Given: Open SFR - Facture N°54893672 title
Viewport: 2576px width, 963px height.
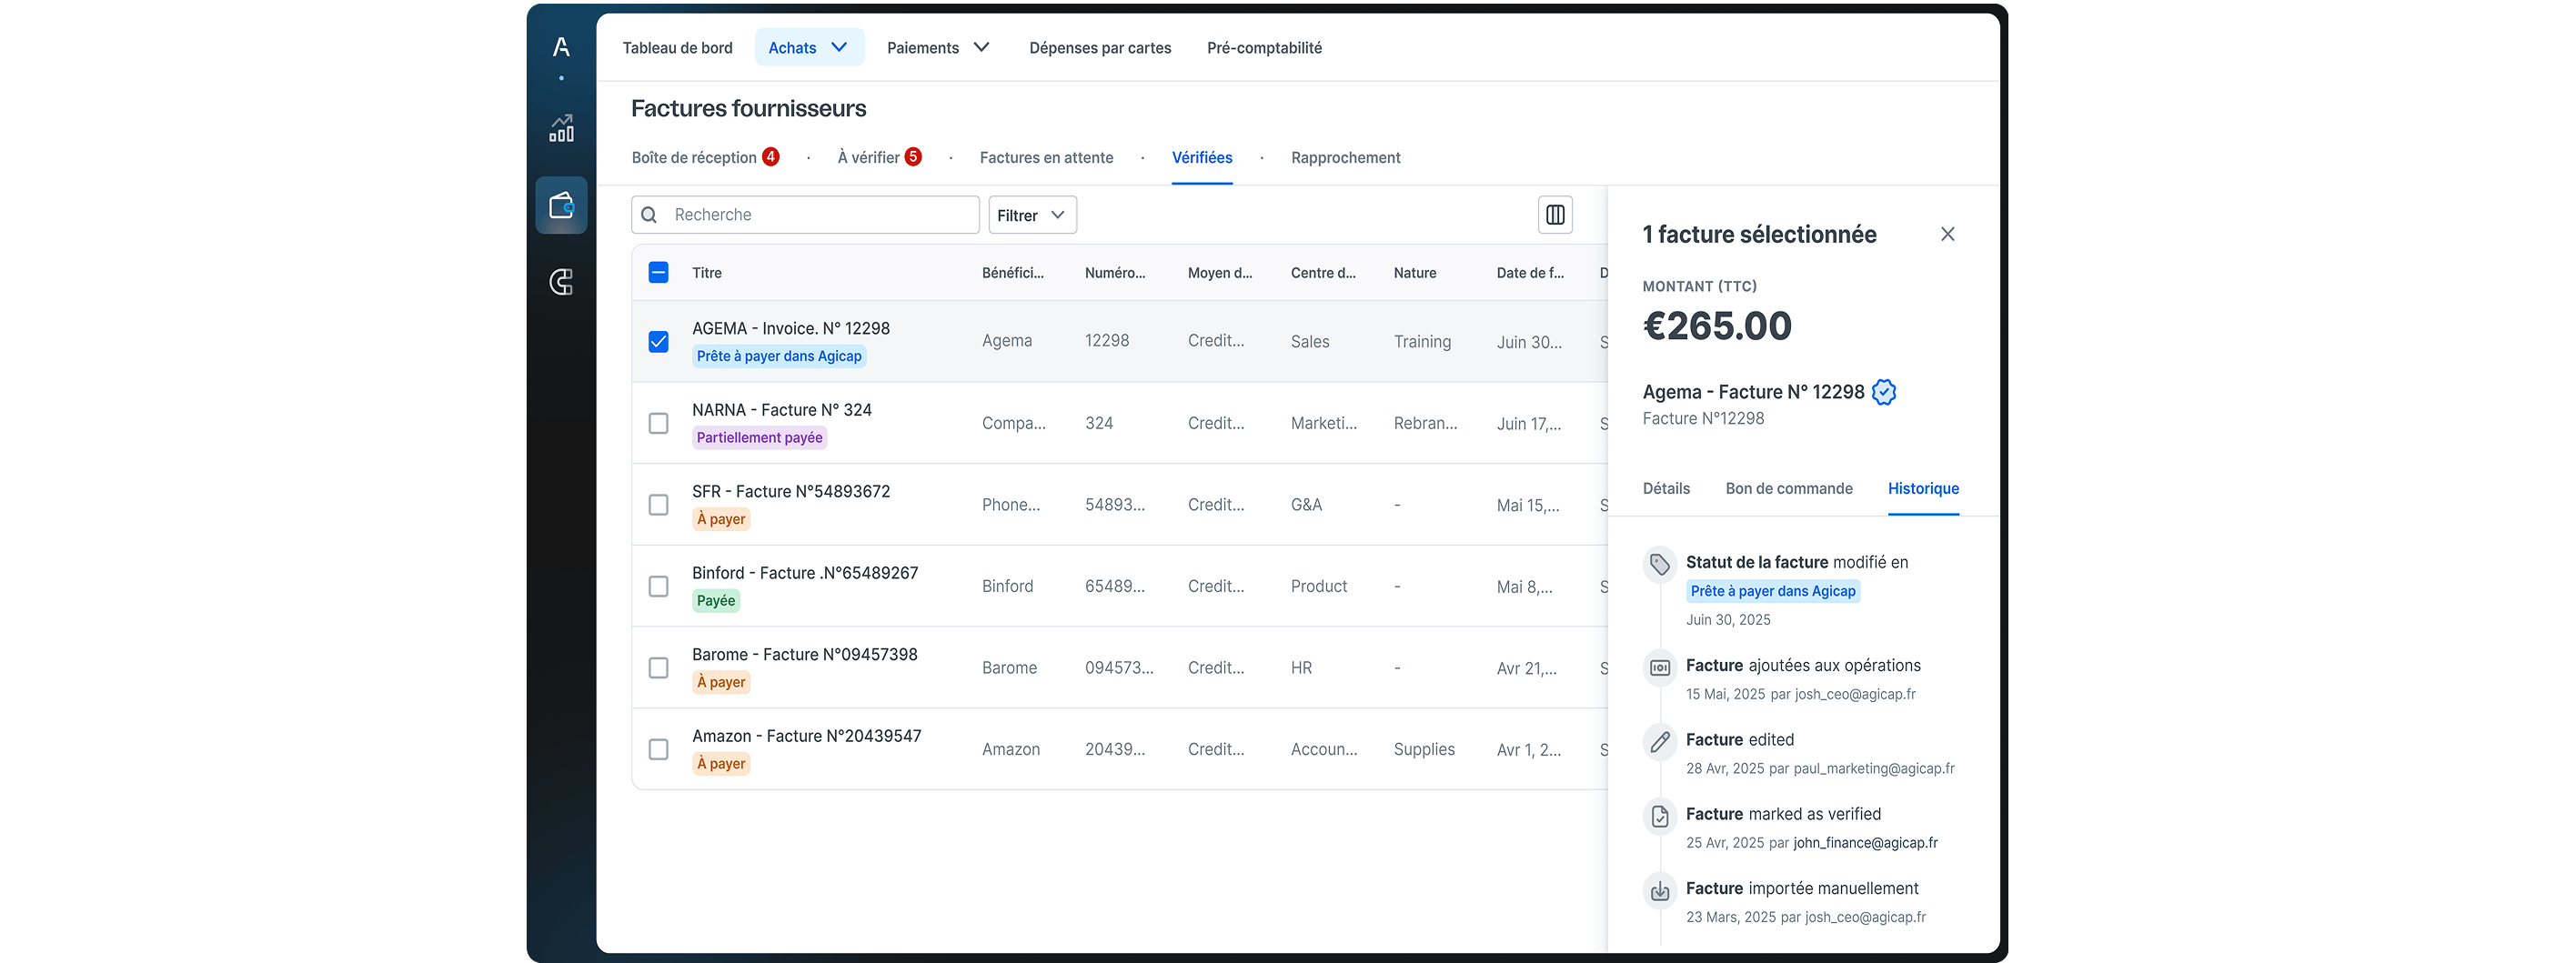Looking at the screenshot, I should (x=791, y=492).
